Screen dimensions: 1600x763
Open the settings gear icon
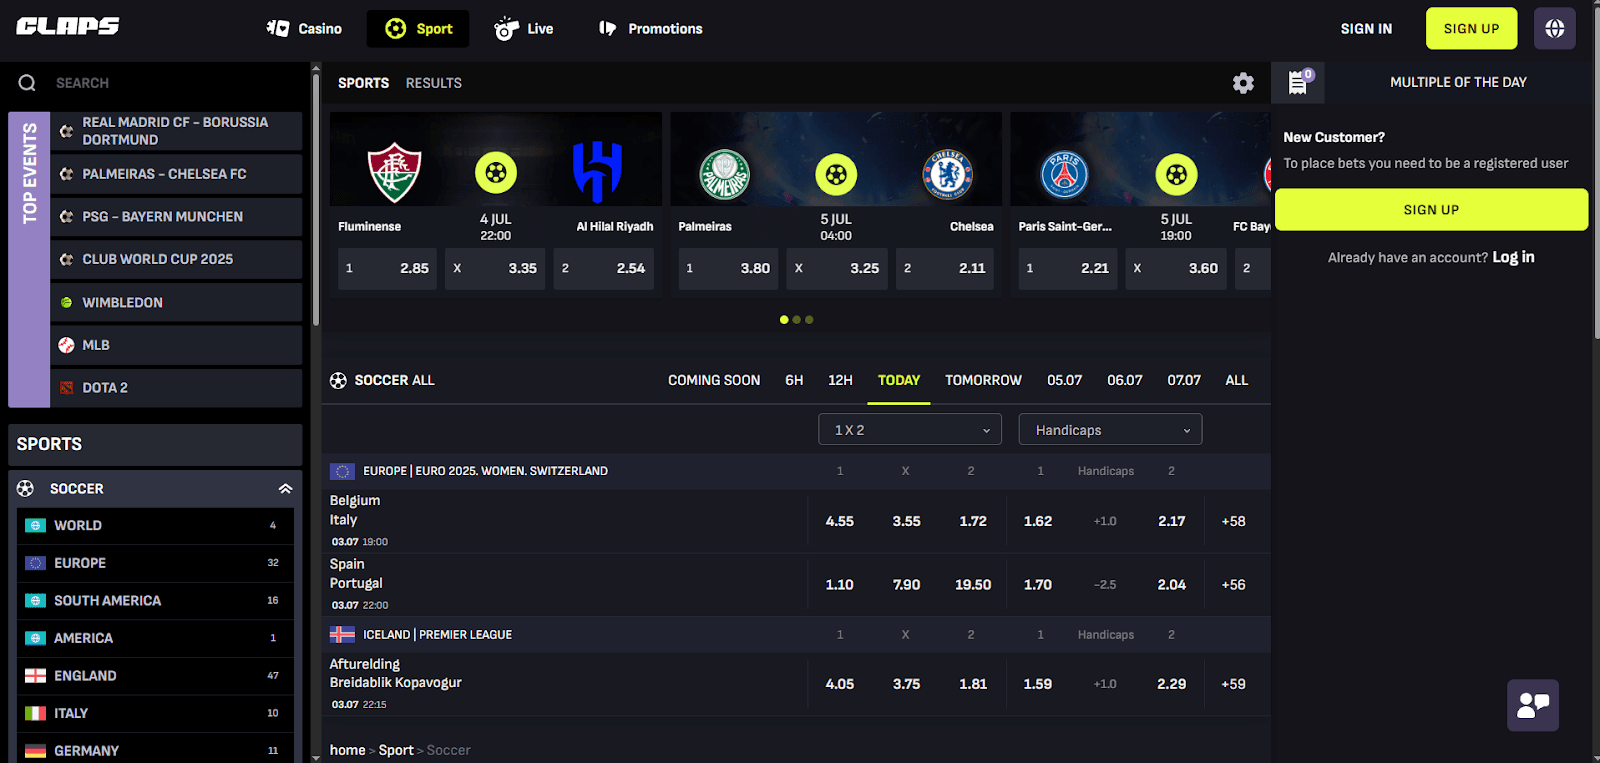[1243, 83]
